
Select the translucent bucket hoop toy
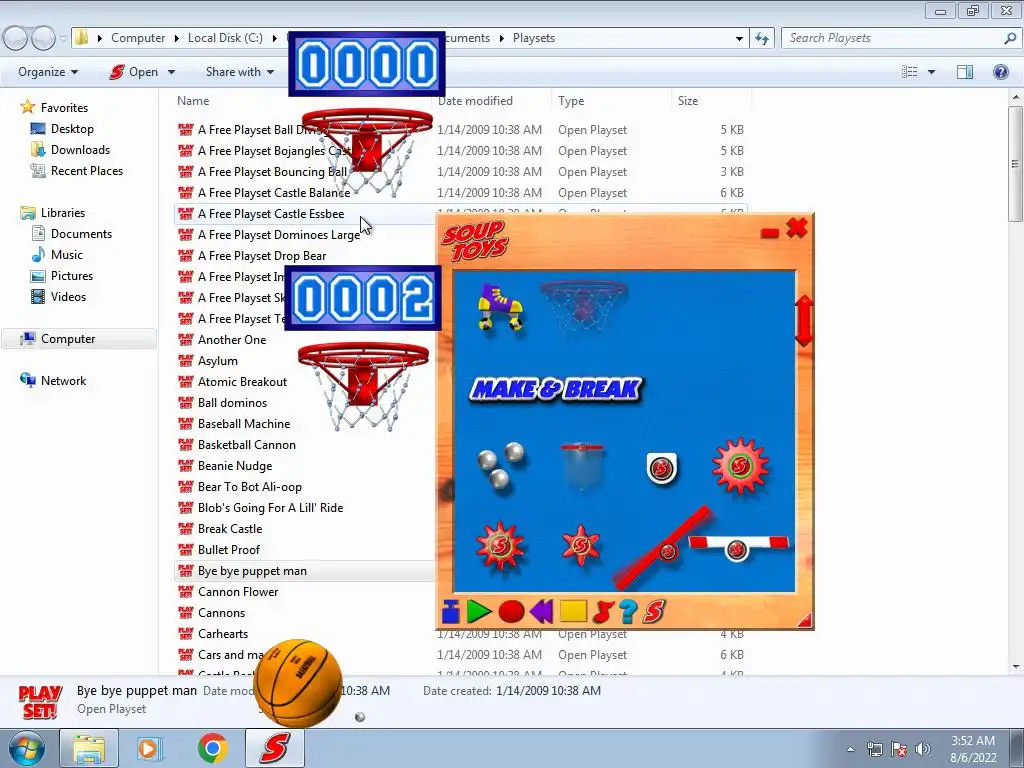(x=581, y=466)
